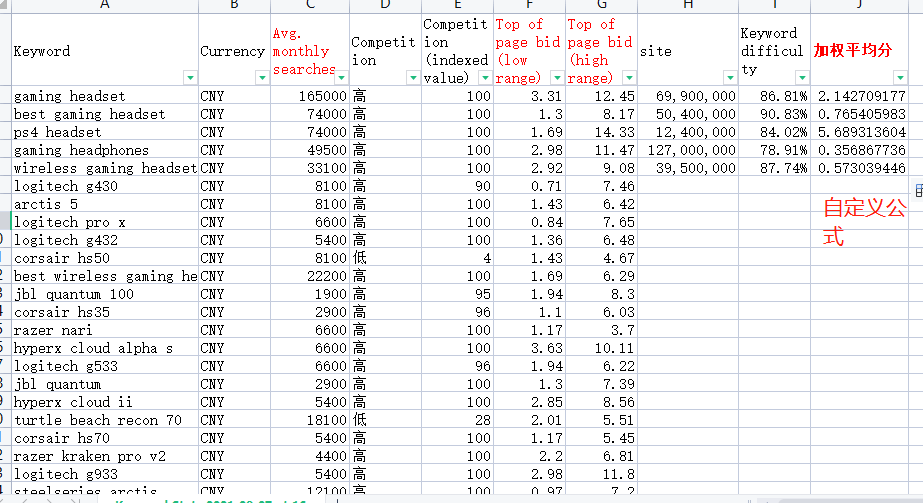Select the cell 'razer nari'
Image resolution: width=923 pixels, height=503 pixels.
[105, 330]
